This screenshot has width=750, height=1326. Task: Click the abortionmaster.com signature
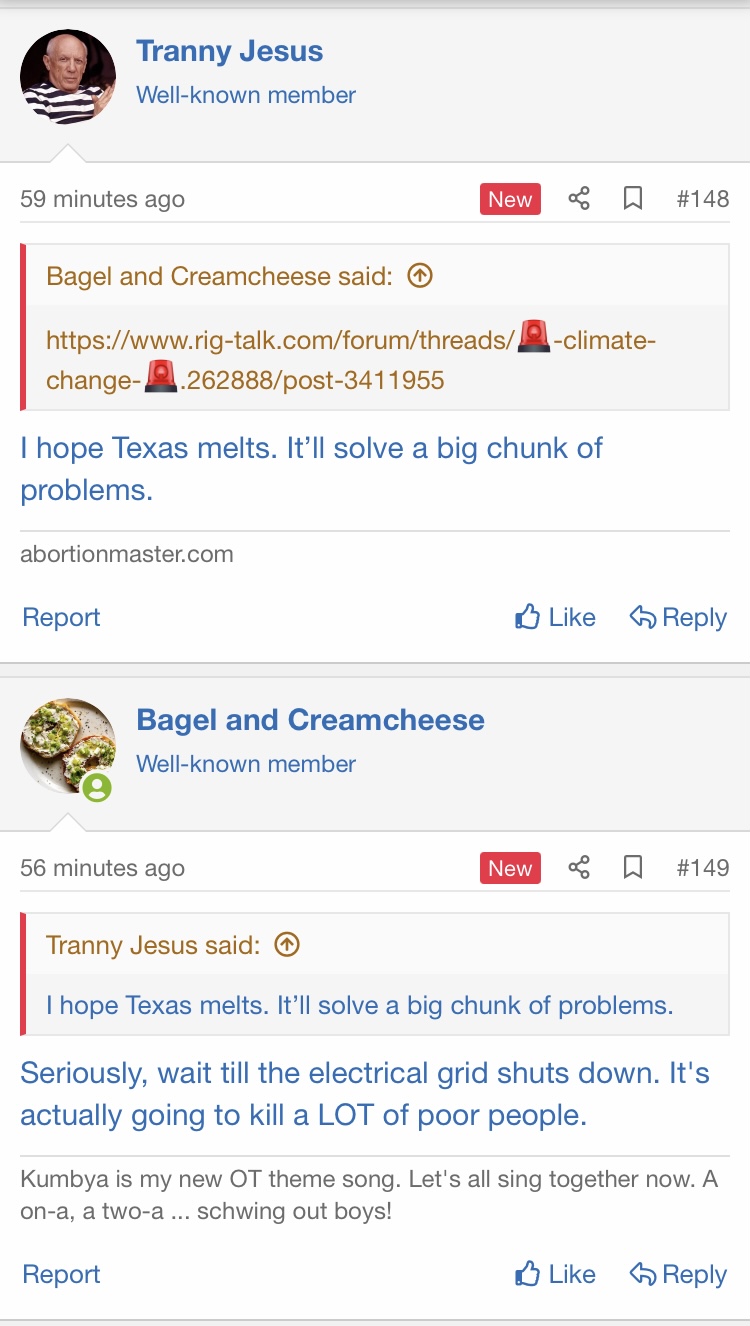tap(127, 554)
